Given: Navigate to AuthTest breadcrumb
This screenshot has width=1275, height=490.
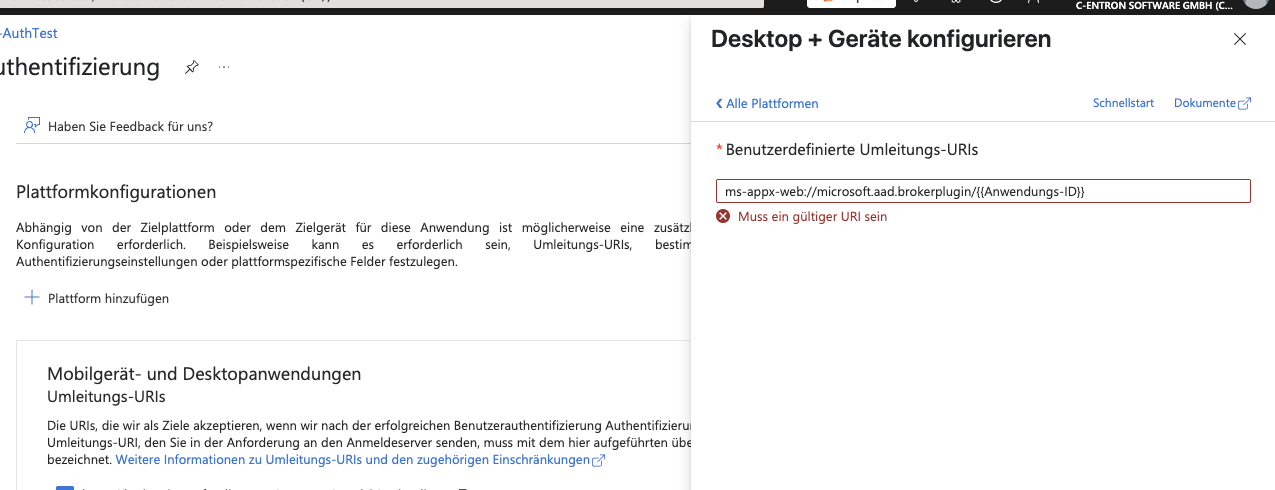Looking at the screenshot, I should [x=30, y=33].
